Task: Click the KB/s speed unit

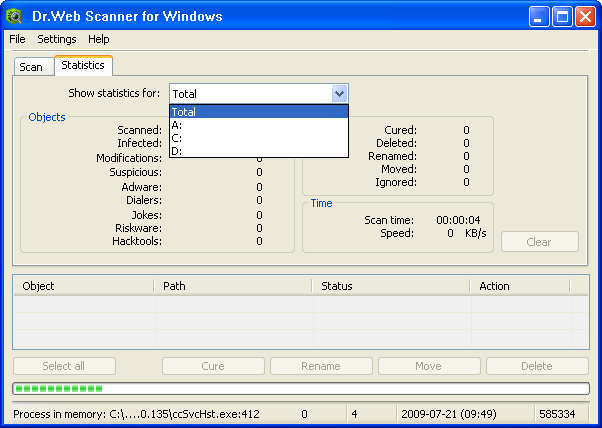Action: click(x=476, y=233)
